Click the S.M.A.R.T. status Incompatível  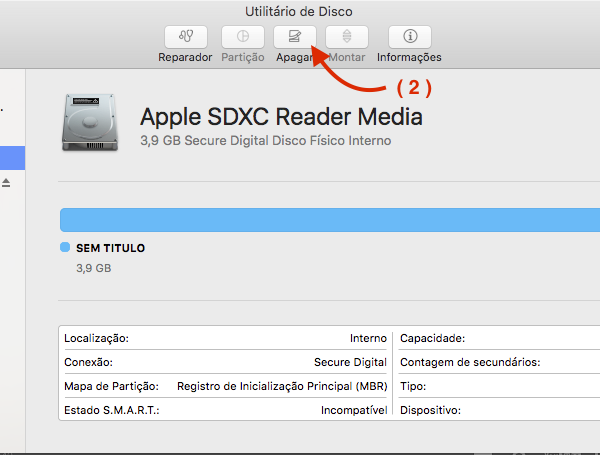[354, 410]
